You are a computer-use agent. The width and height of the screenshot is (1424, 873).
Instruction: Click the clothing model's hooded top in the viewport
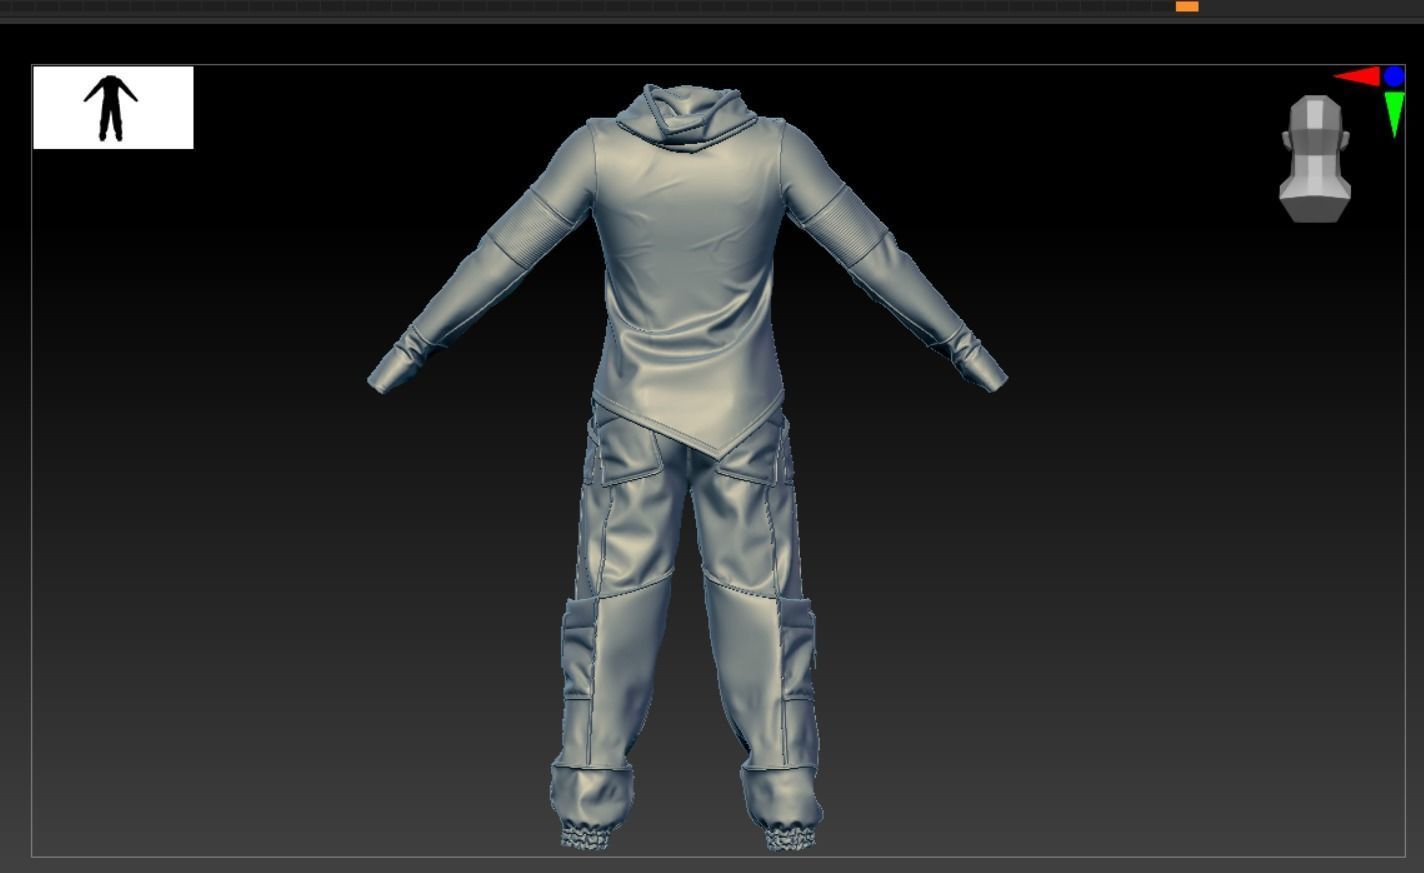[x=688, y=270]
